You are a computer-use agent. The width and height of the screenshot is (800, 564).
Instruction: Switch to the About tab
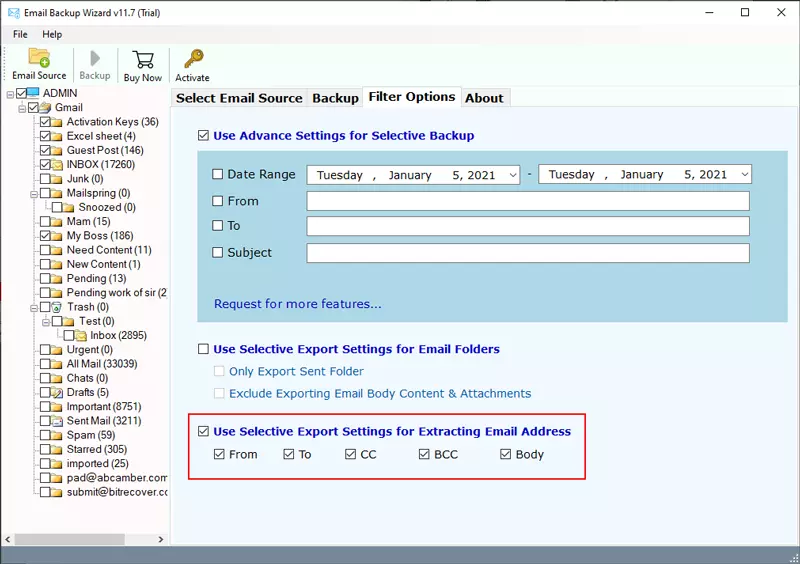coord(484,98)
